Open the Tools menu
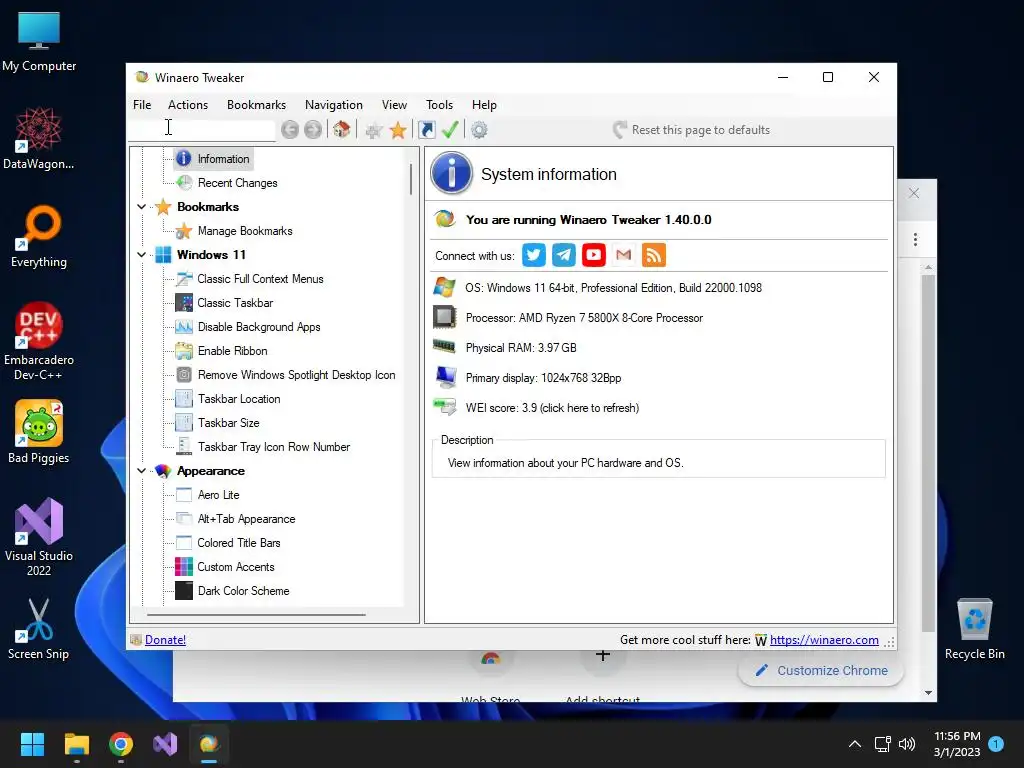 tap(440, 104)
